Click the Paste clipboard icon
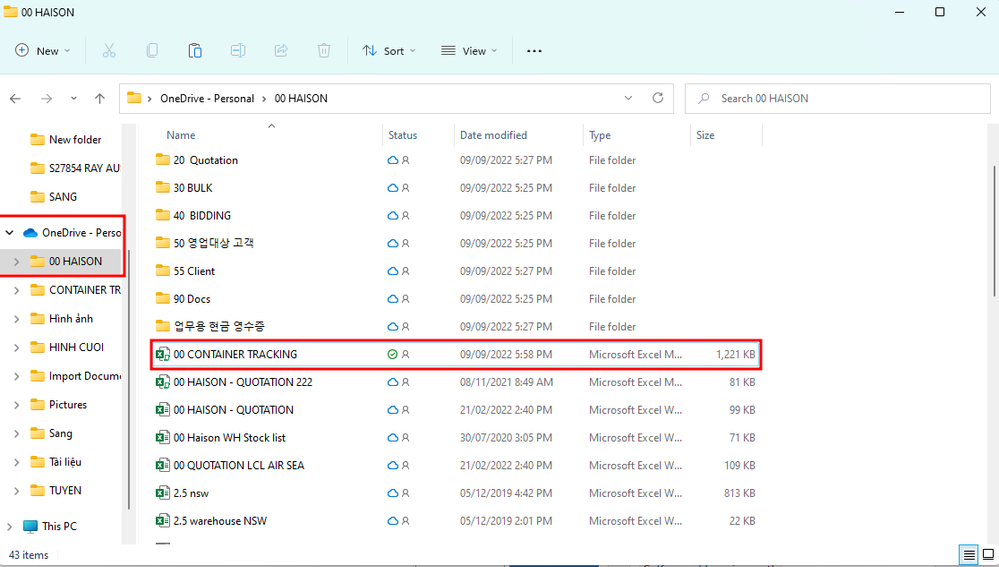 pyautogui.click(x=195, y=50)
